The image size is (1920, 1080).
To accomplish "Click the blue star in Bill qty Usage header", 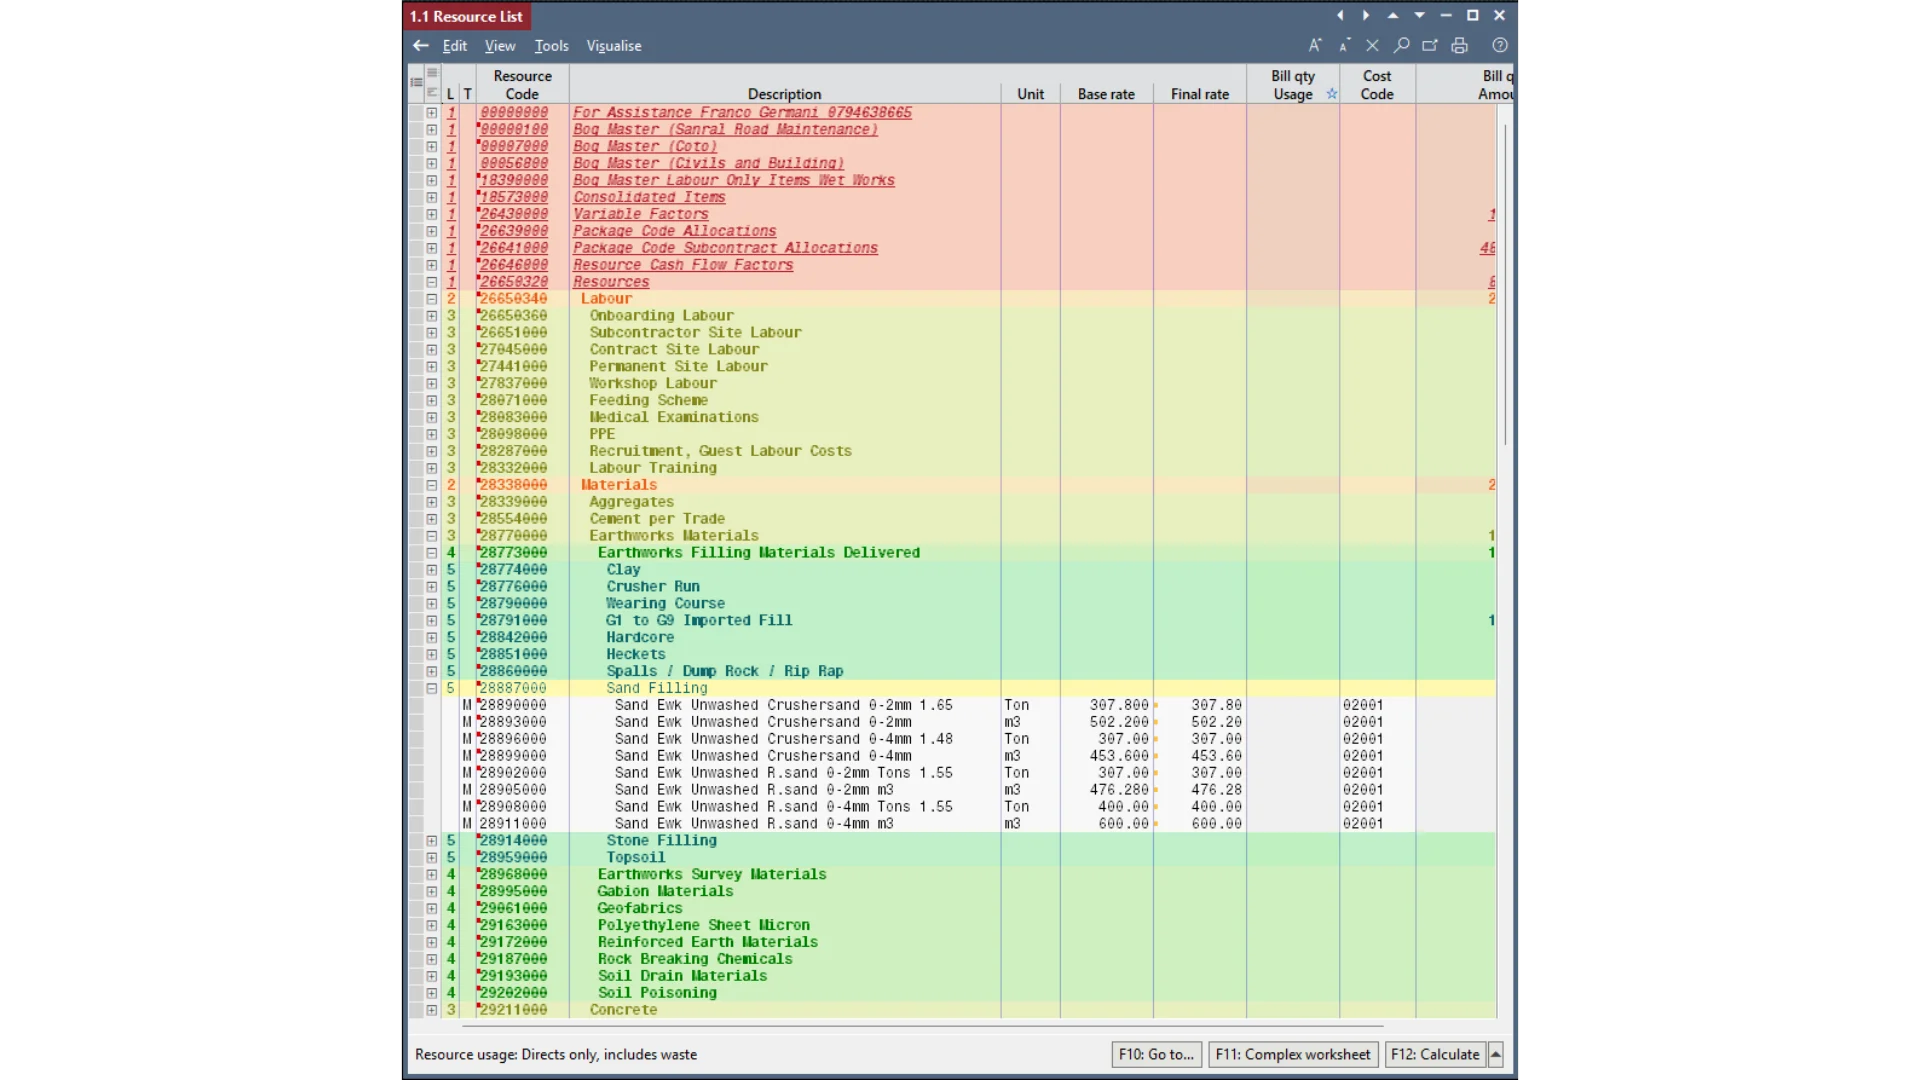I will (1332, 94).
